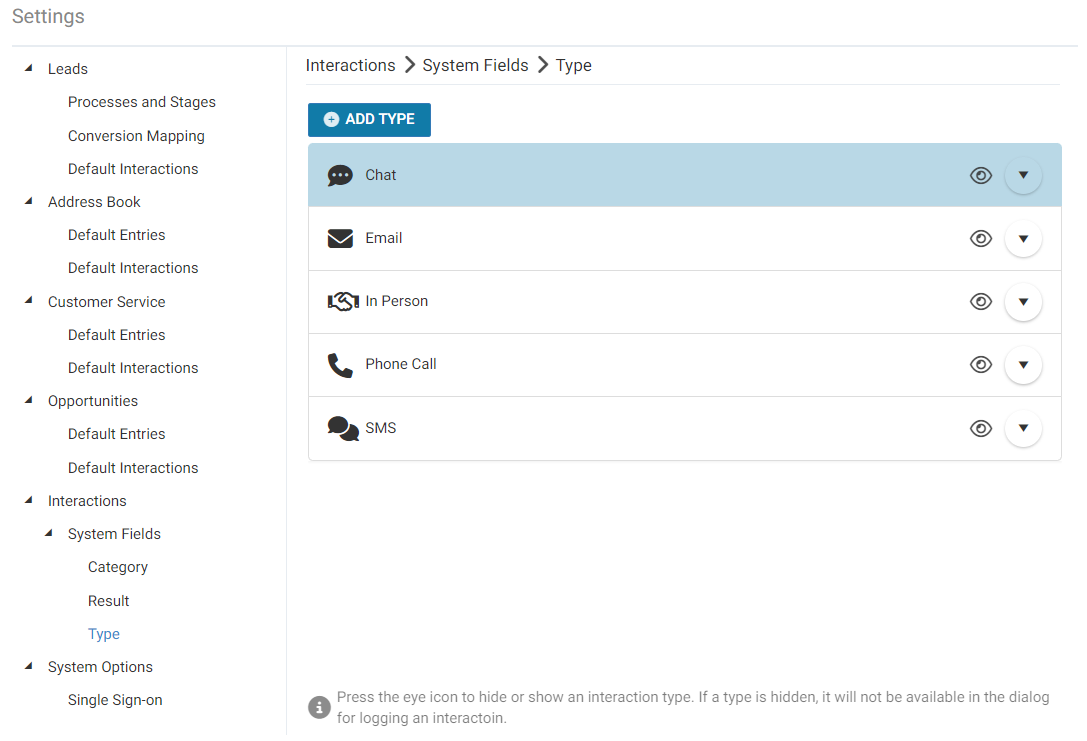Open Default Interactions under Opportunities
Screen dimensions: 1087x741
133,468
